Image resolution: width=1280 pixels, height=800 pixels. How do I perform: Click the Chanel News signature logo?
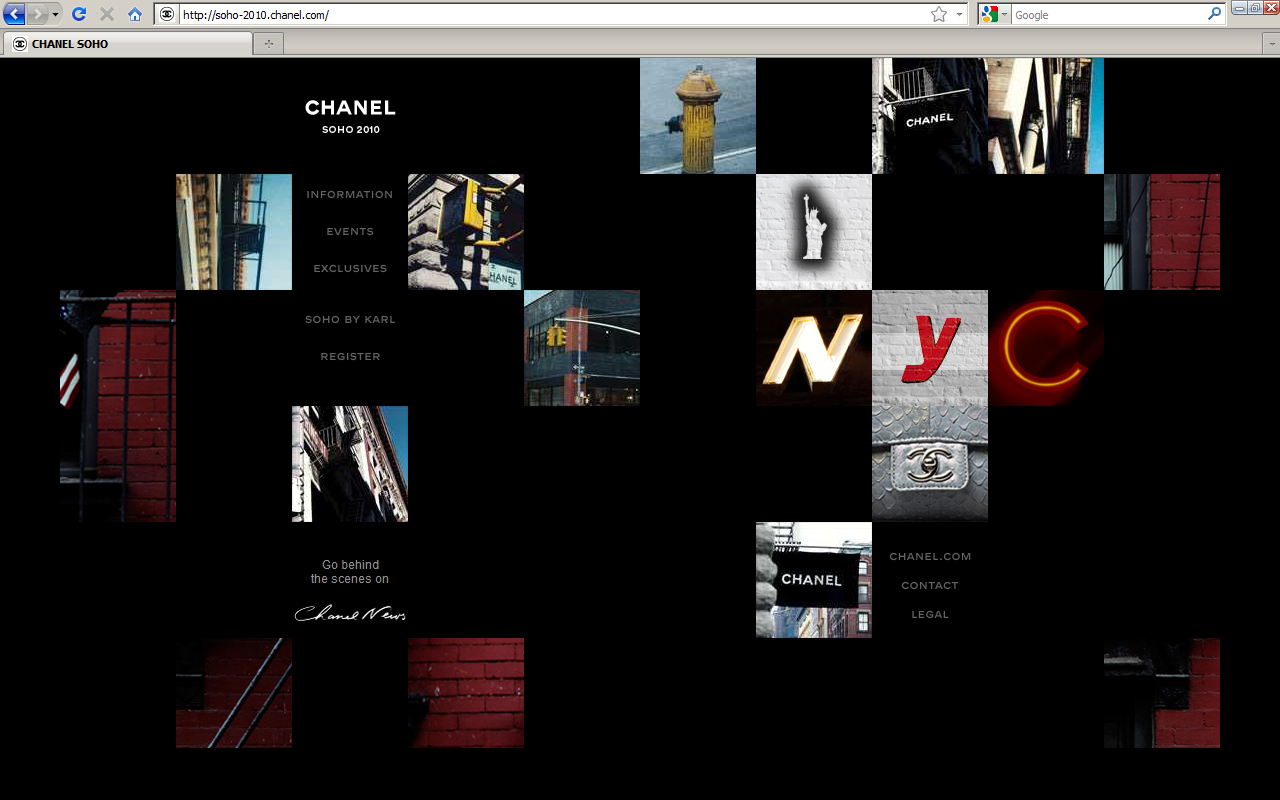tap(350, 613)
